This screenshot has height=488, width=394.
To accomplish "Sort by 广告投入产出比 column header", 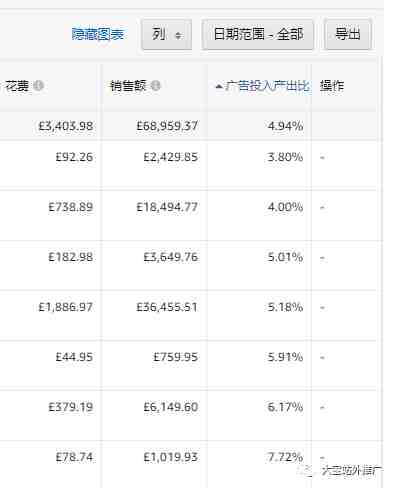I will (267, 86).
